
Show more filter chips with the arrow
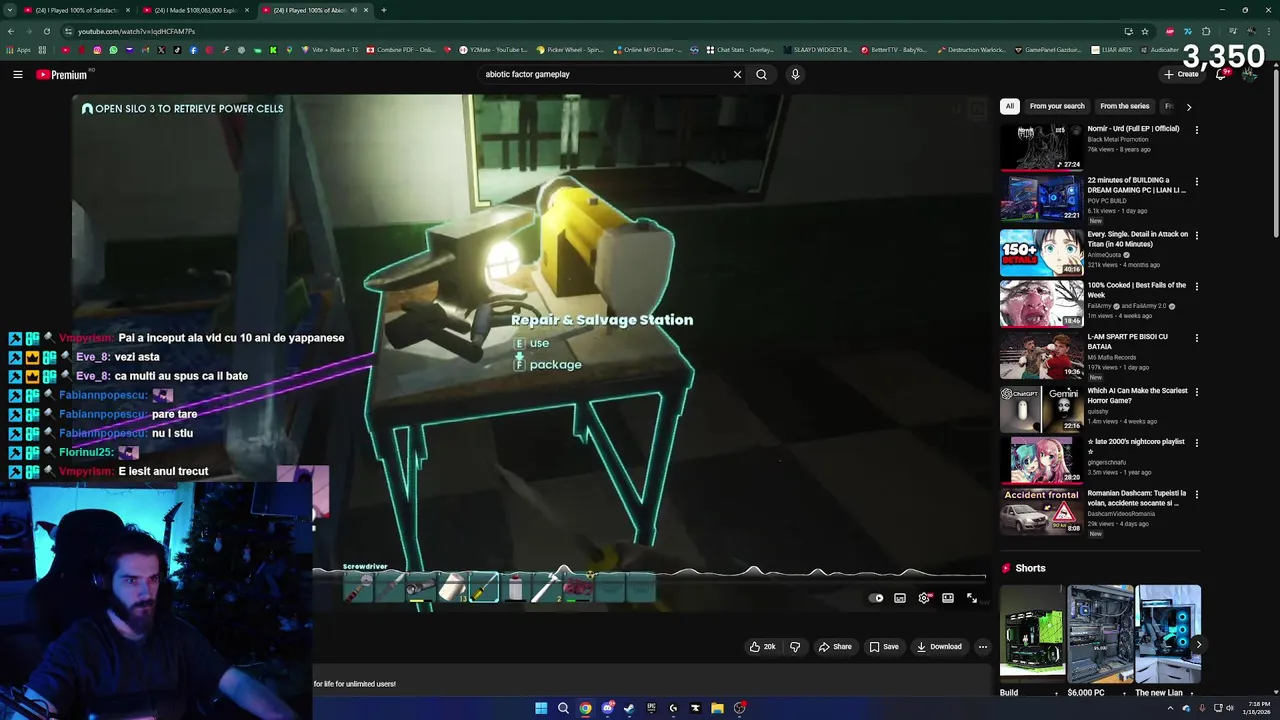(1189, 106)
